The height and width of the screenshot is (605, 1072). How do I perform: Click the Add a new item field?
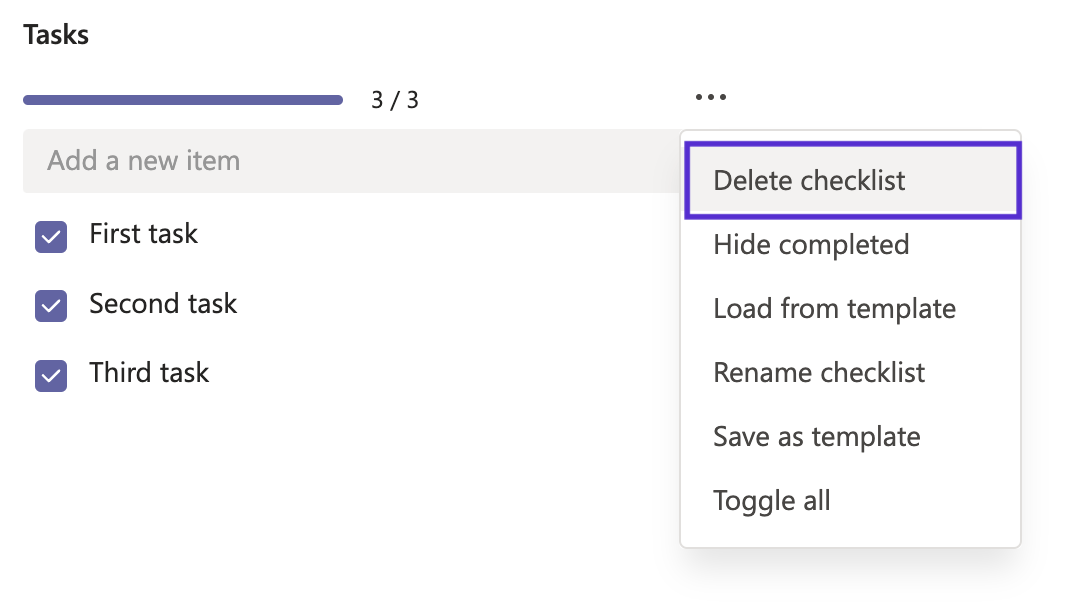click(x=300, y=160)
